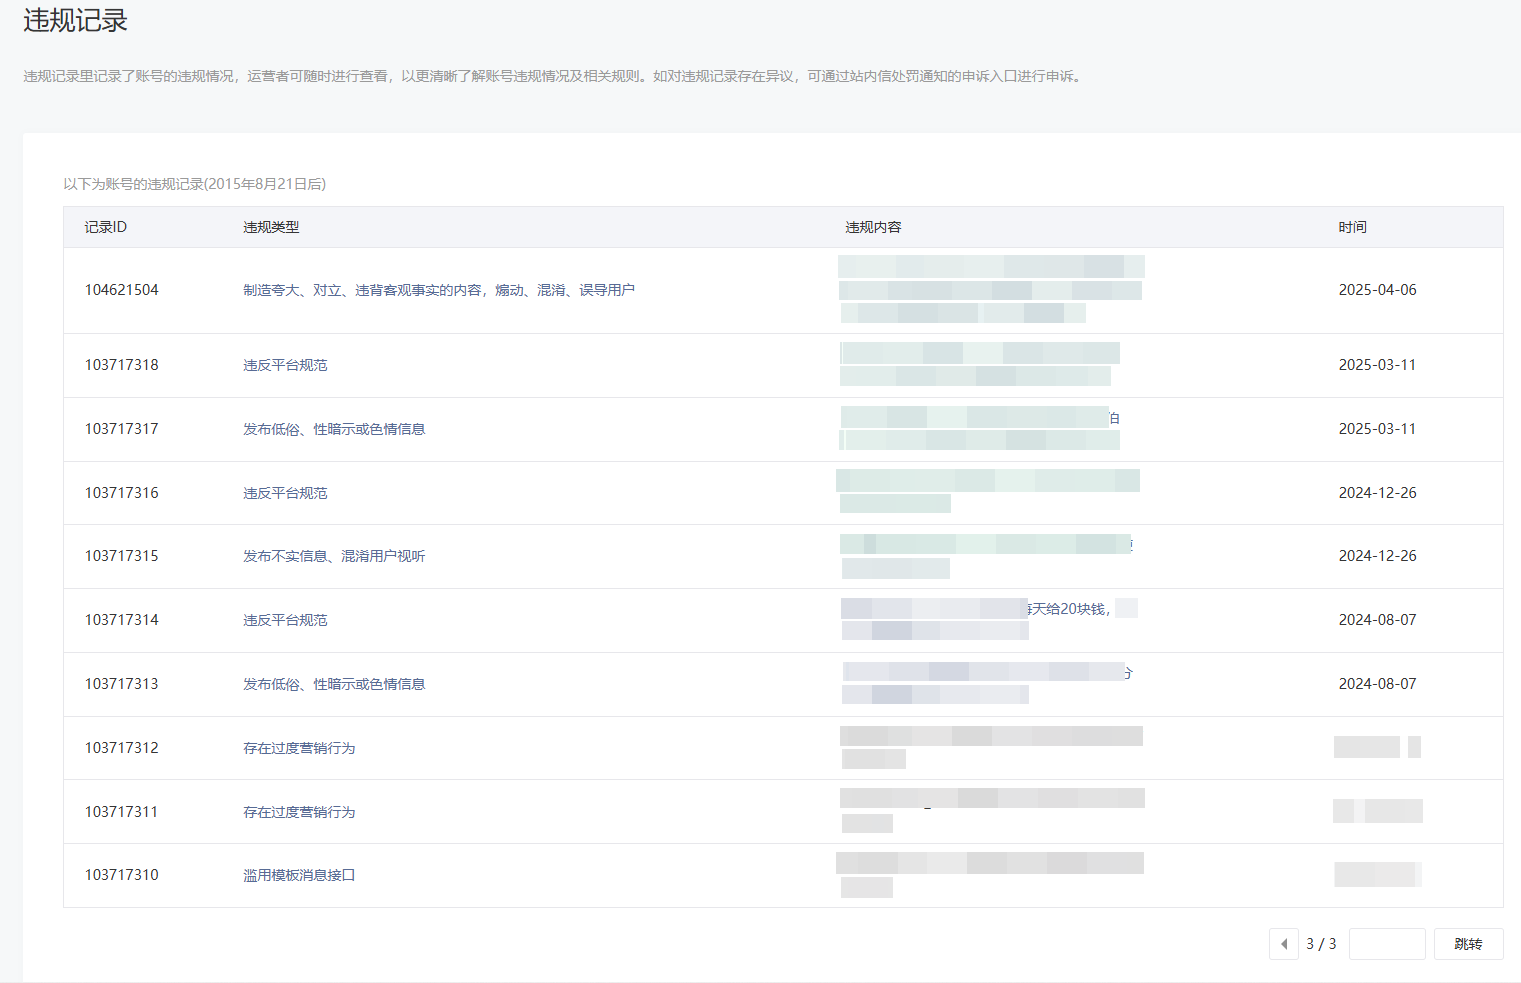Select record ID 104621504
This screenshot has width=1521, height=983.
tap(121, 290)
